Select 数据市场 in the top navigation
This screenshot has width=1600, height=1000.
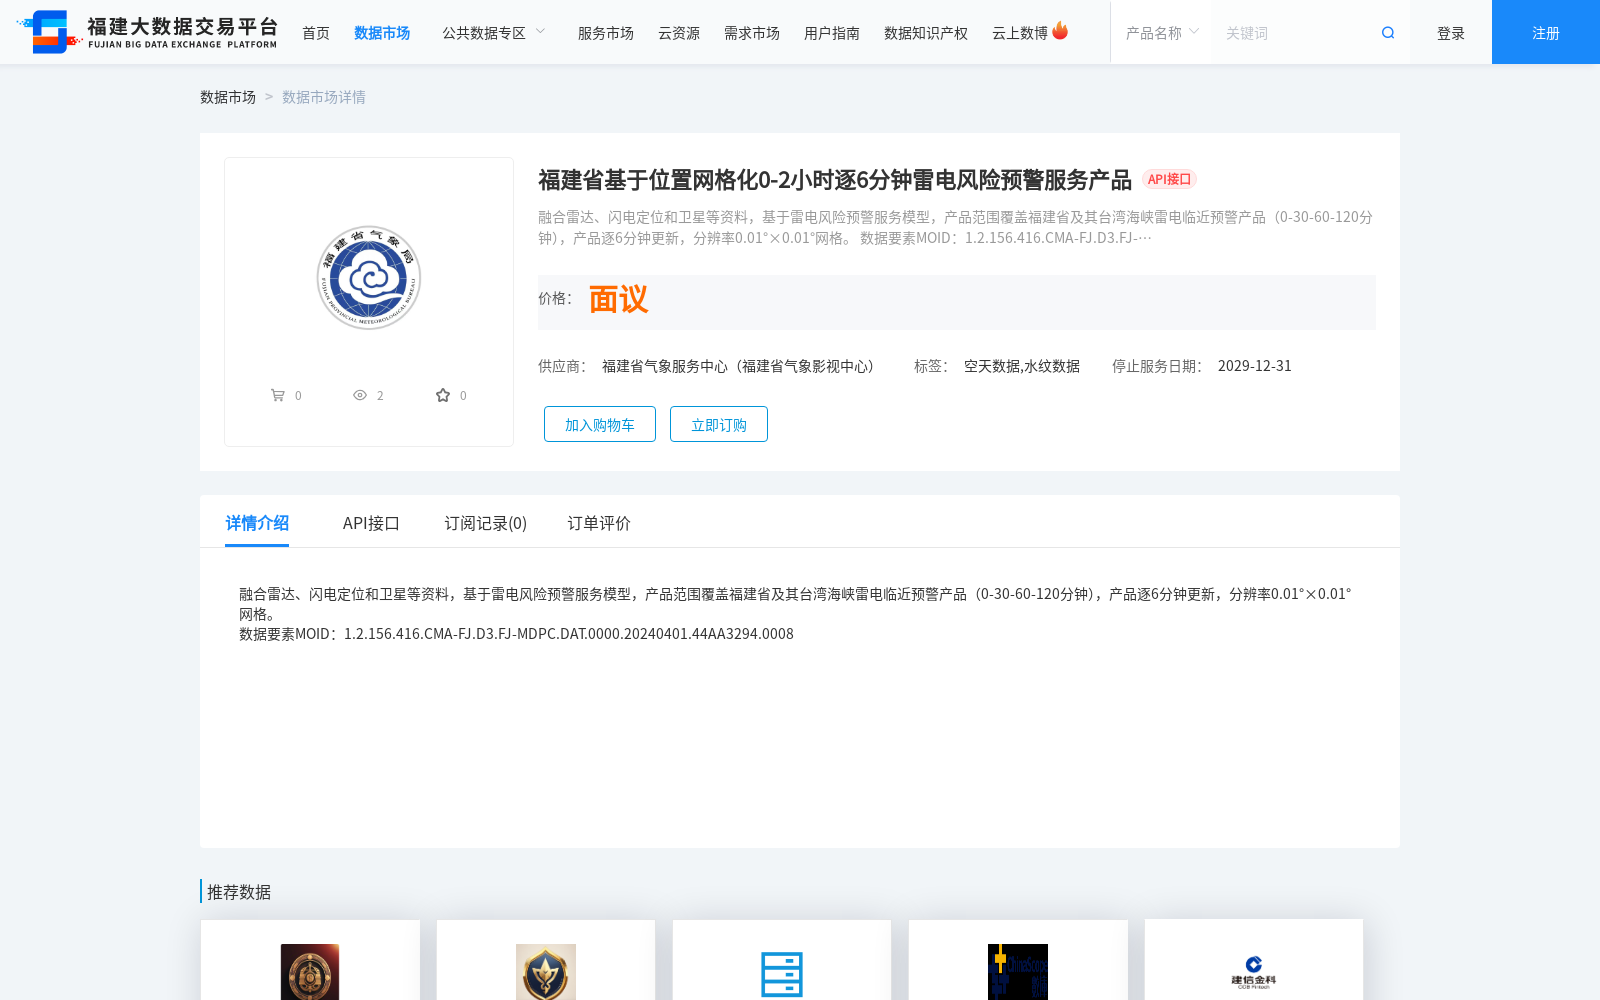pyautogui.click(x=382, y=33)
